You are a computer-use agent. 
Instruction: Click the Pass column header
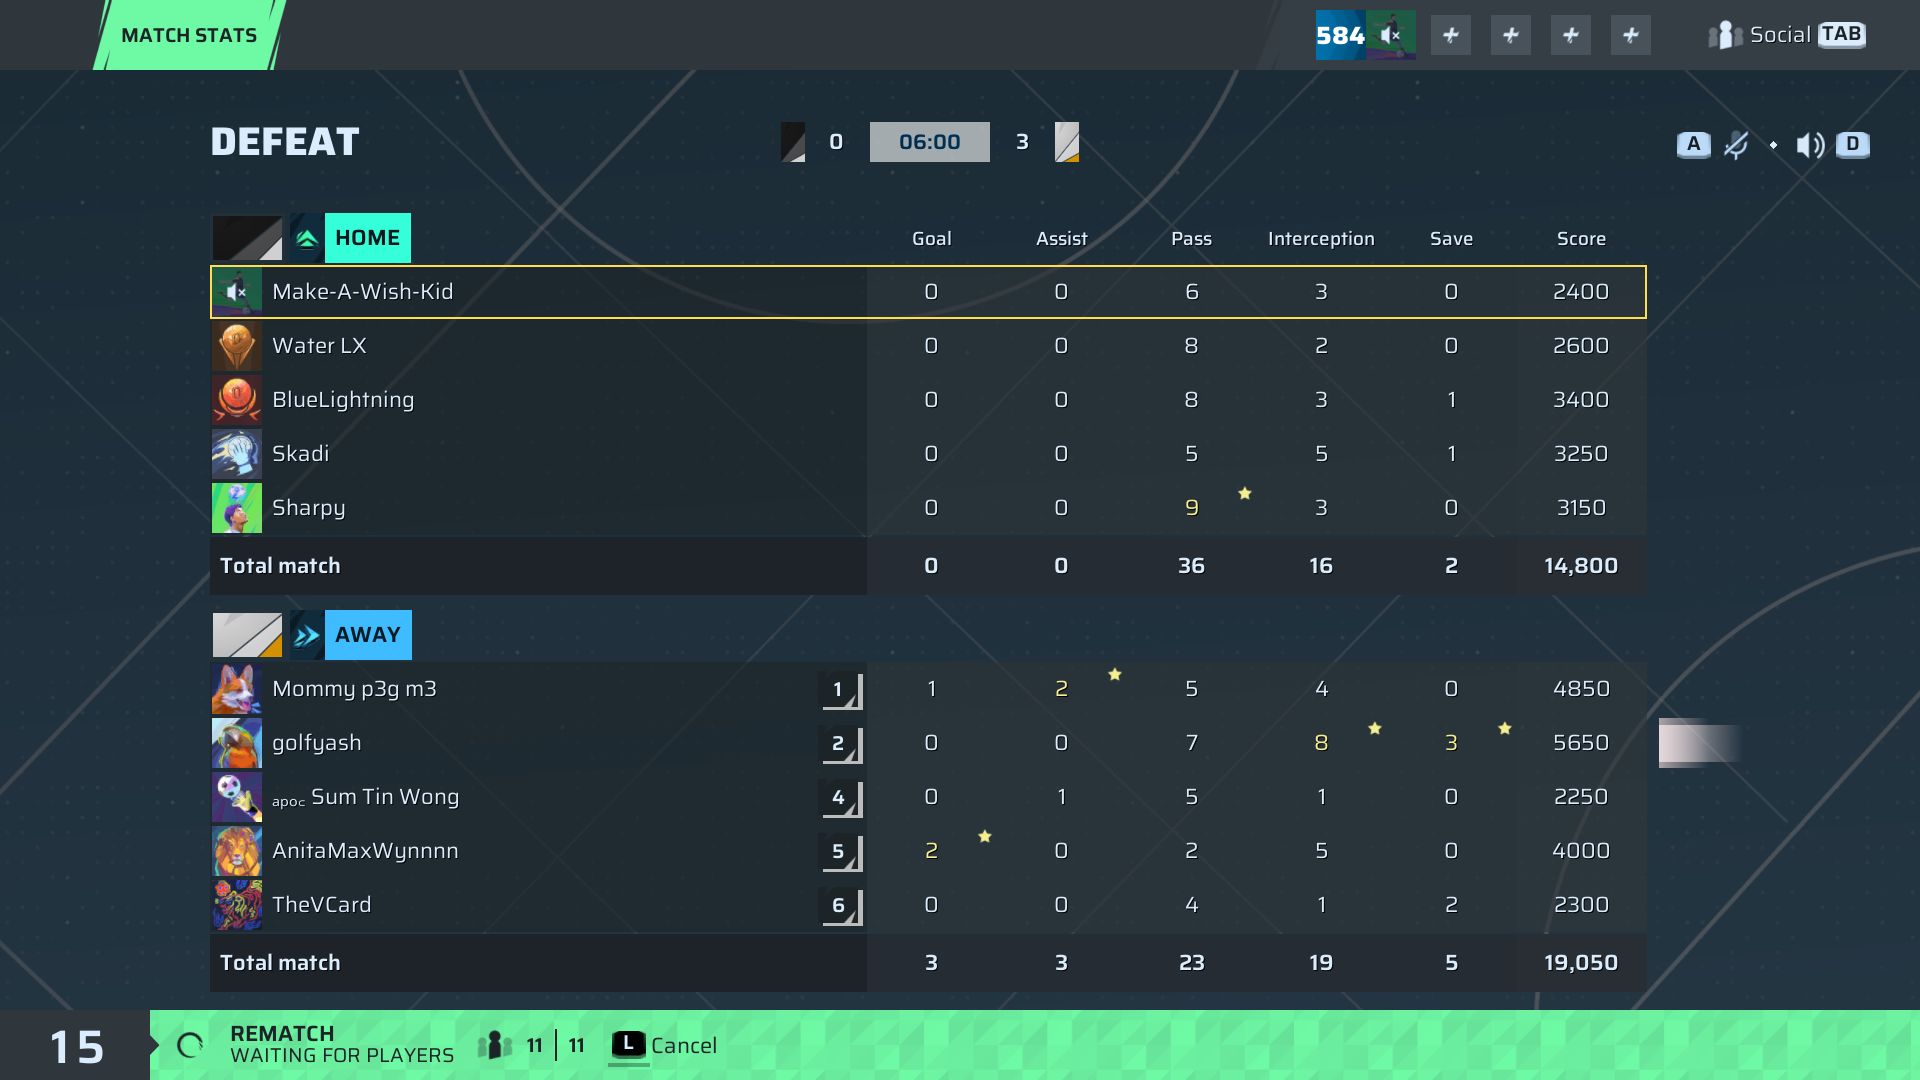1191,239
